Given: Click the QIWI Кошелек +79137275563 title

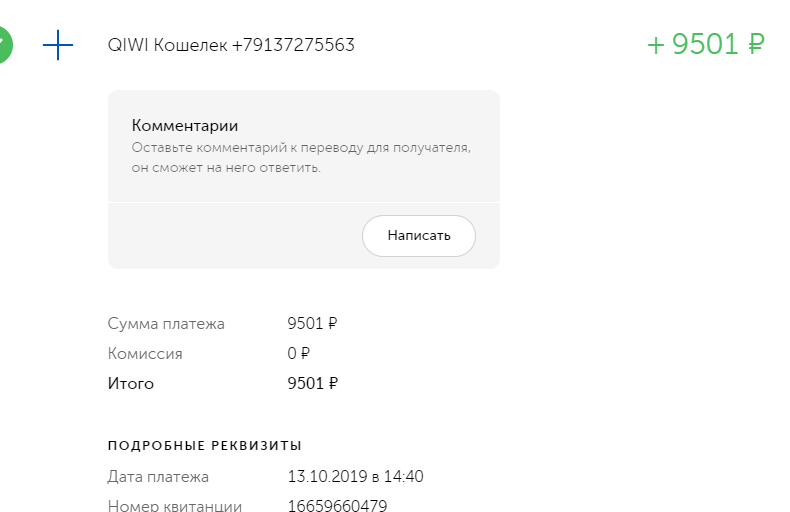Looking at the screenshot, I should coord(231,45).
